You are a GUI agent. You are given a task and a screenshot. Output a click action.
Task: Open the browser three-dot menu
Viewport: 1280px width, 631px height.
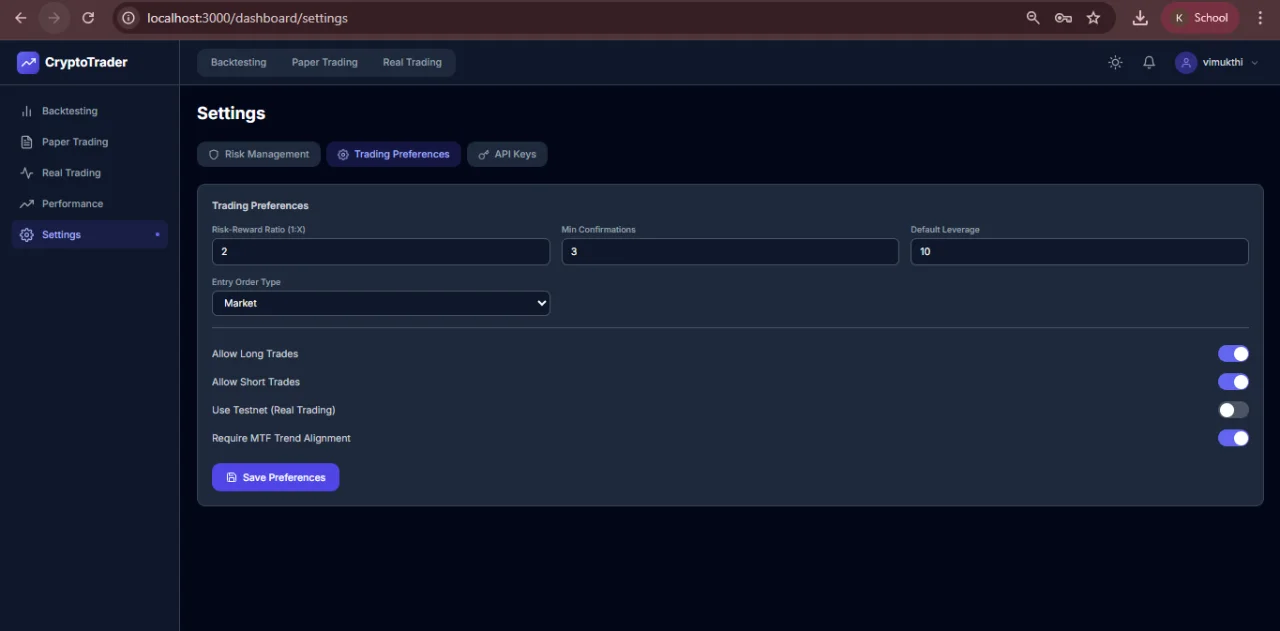[1260, 18]
